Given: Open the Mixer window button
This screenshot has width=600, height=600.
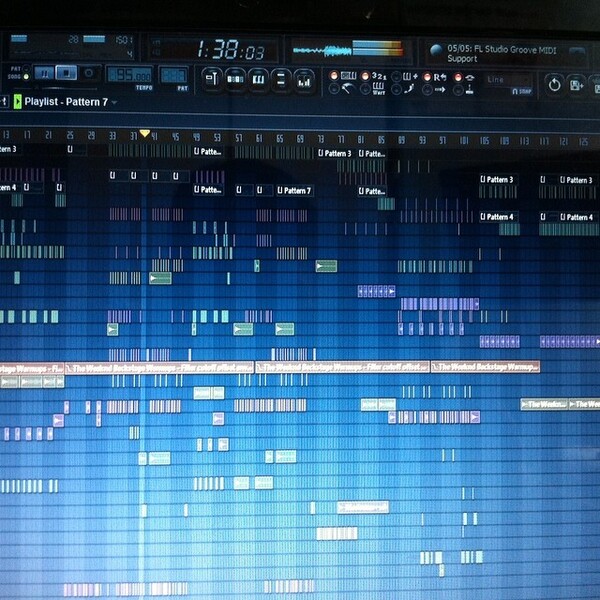Looking at the screenshot, I should pyautogui.click(x=304, y=80).
